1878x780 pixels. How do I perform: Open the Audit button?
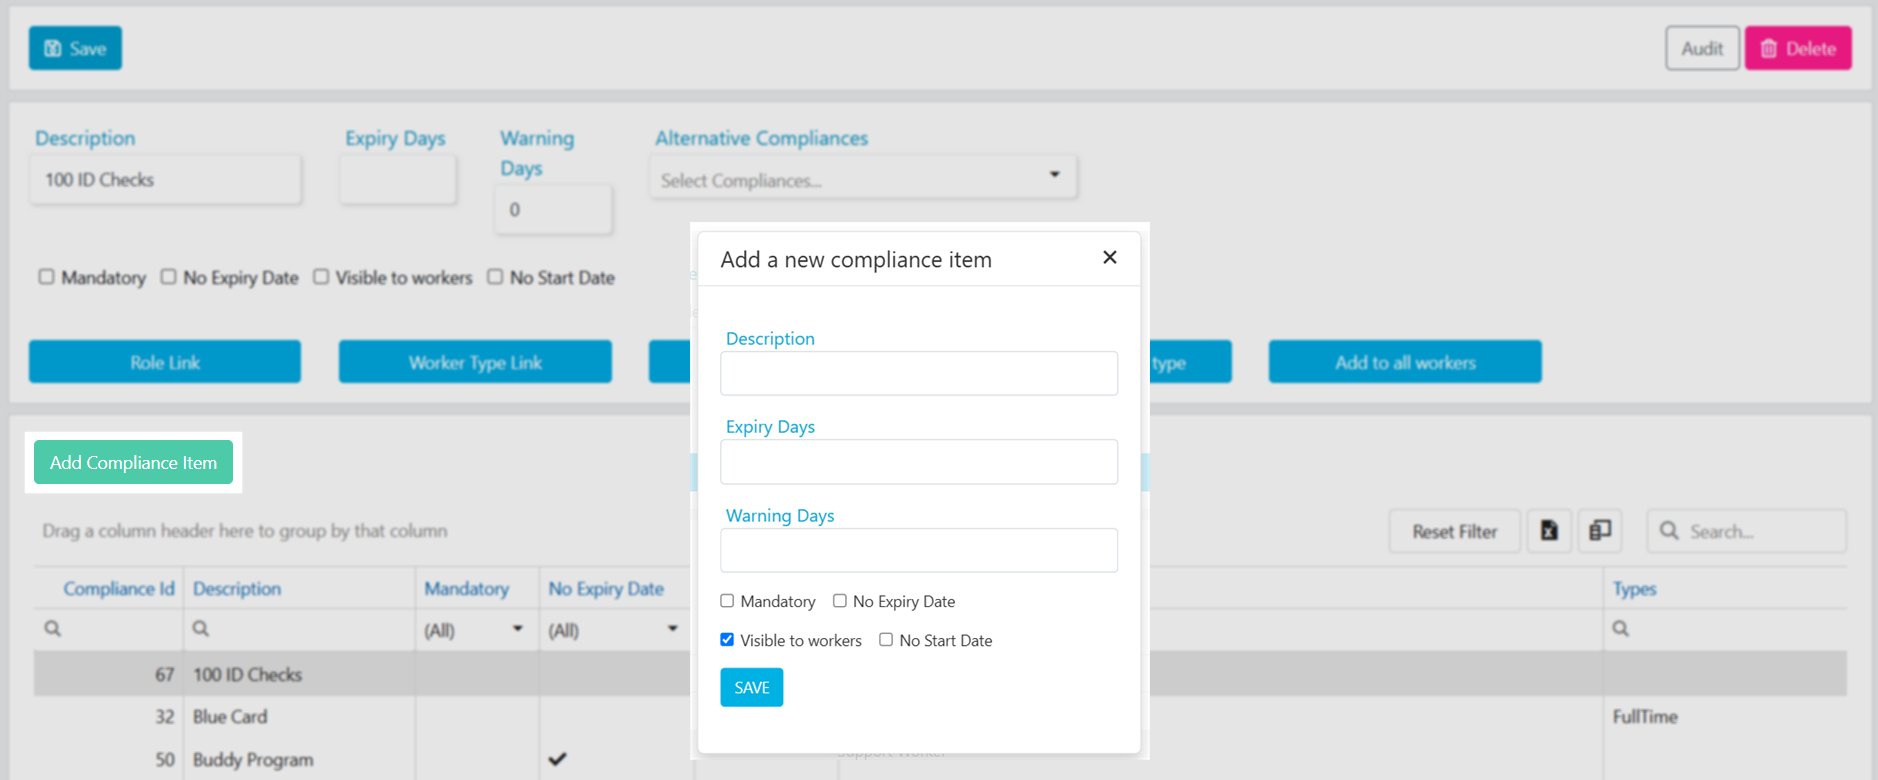[1702, 48]
